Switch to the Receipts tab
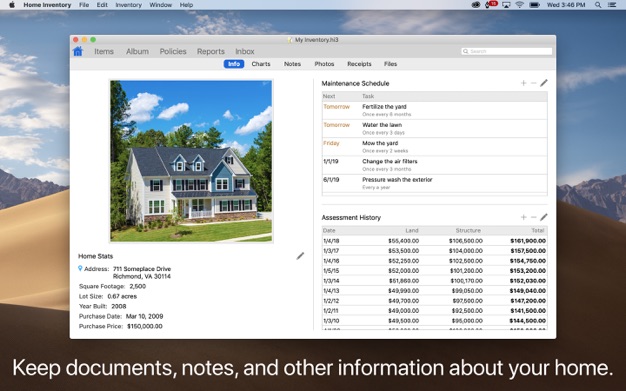Screen dimensions: 626x391 359,64
